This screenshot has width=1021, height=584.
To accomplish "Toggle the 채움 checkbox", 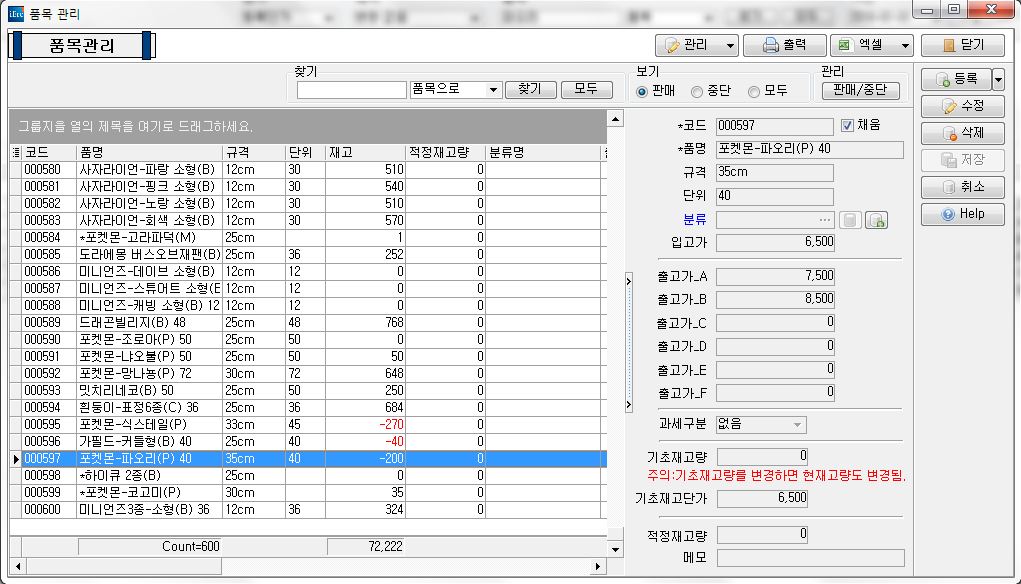I will coord(847,125).
